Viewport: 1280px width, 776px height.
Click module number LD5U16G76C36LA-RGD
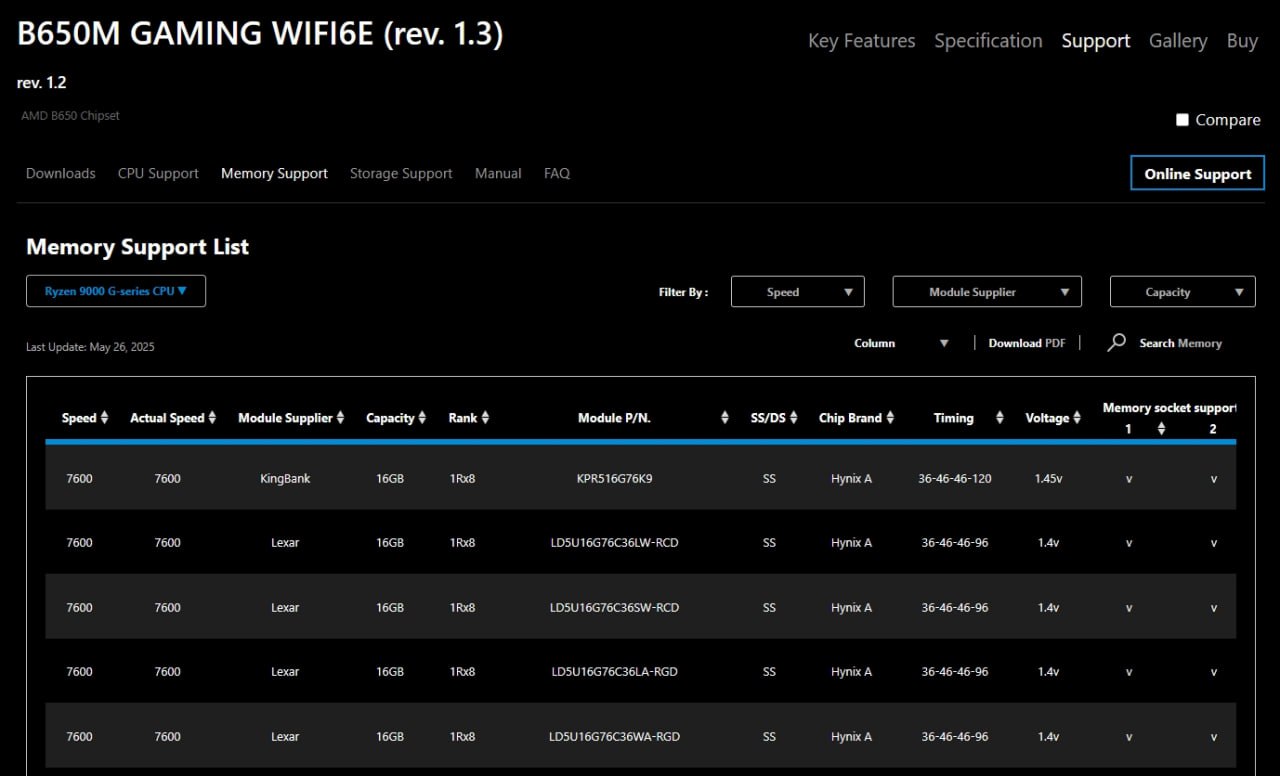pyautogui.click(x=614, y=672)
